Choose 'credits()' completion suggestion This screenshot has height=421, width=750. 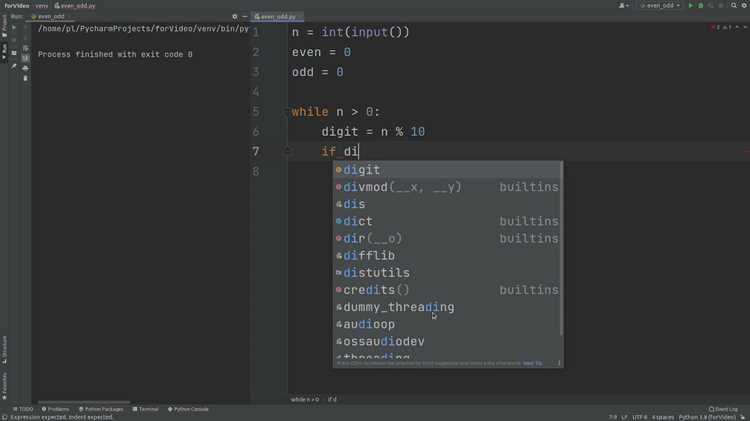click(x=448, y=290)
